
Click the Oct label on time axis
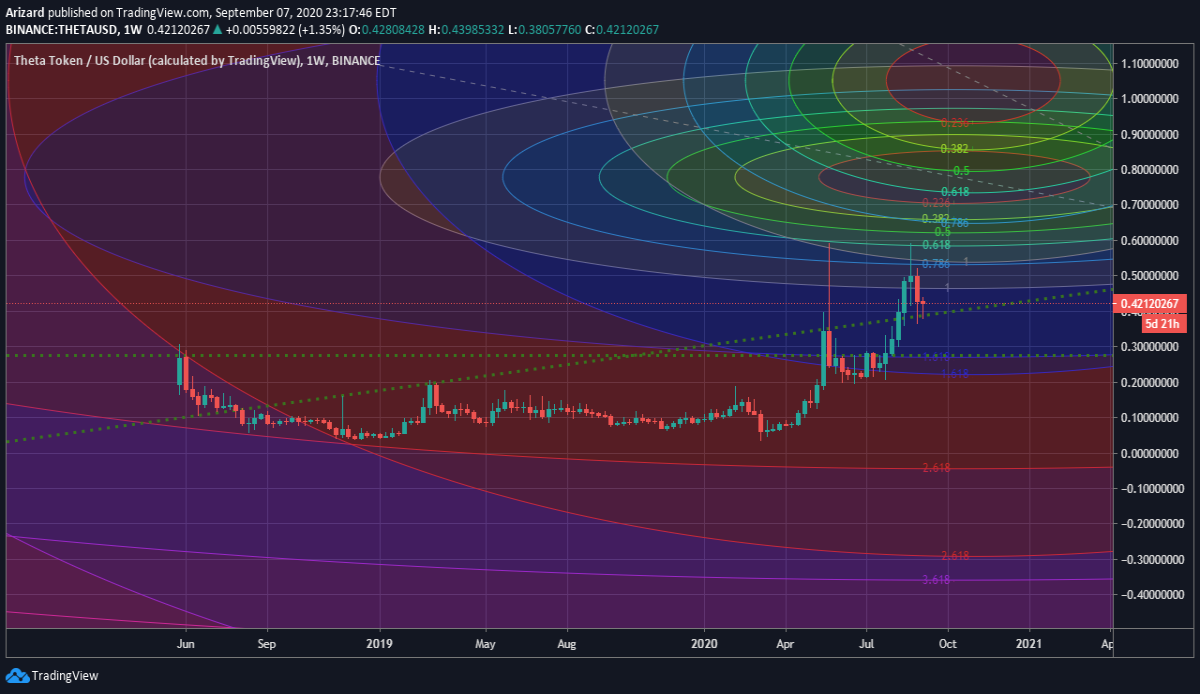click(x=948, y=645)
